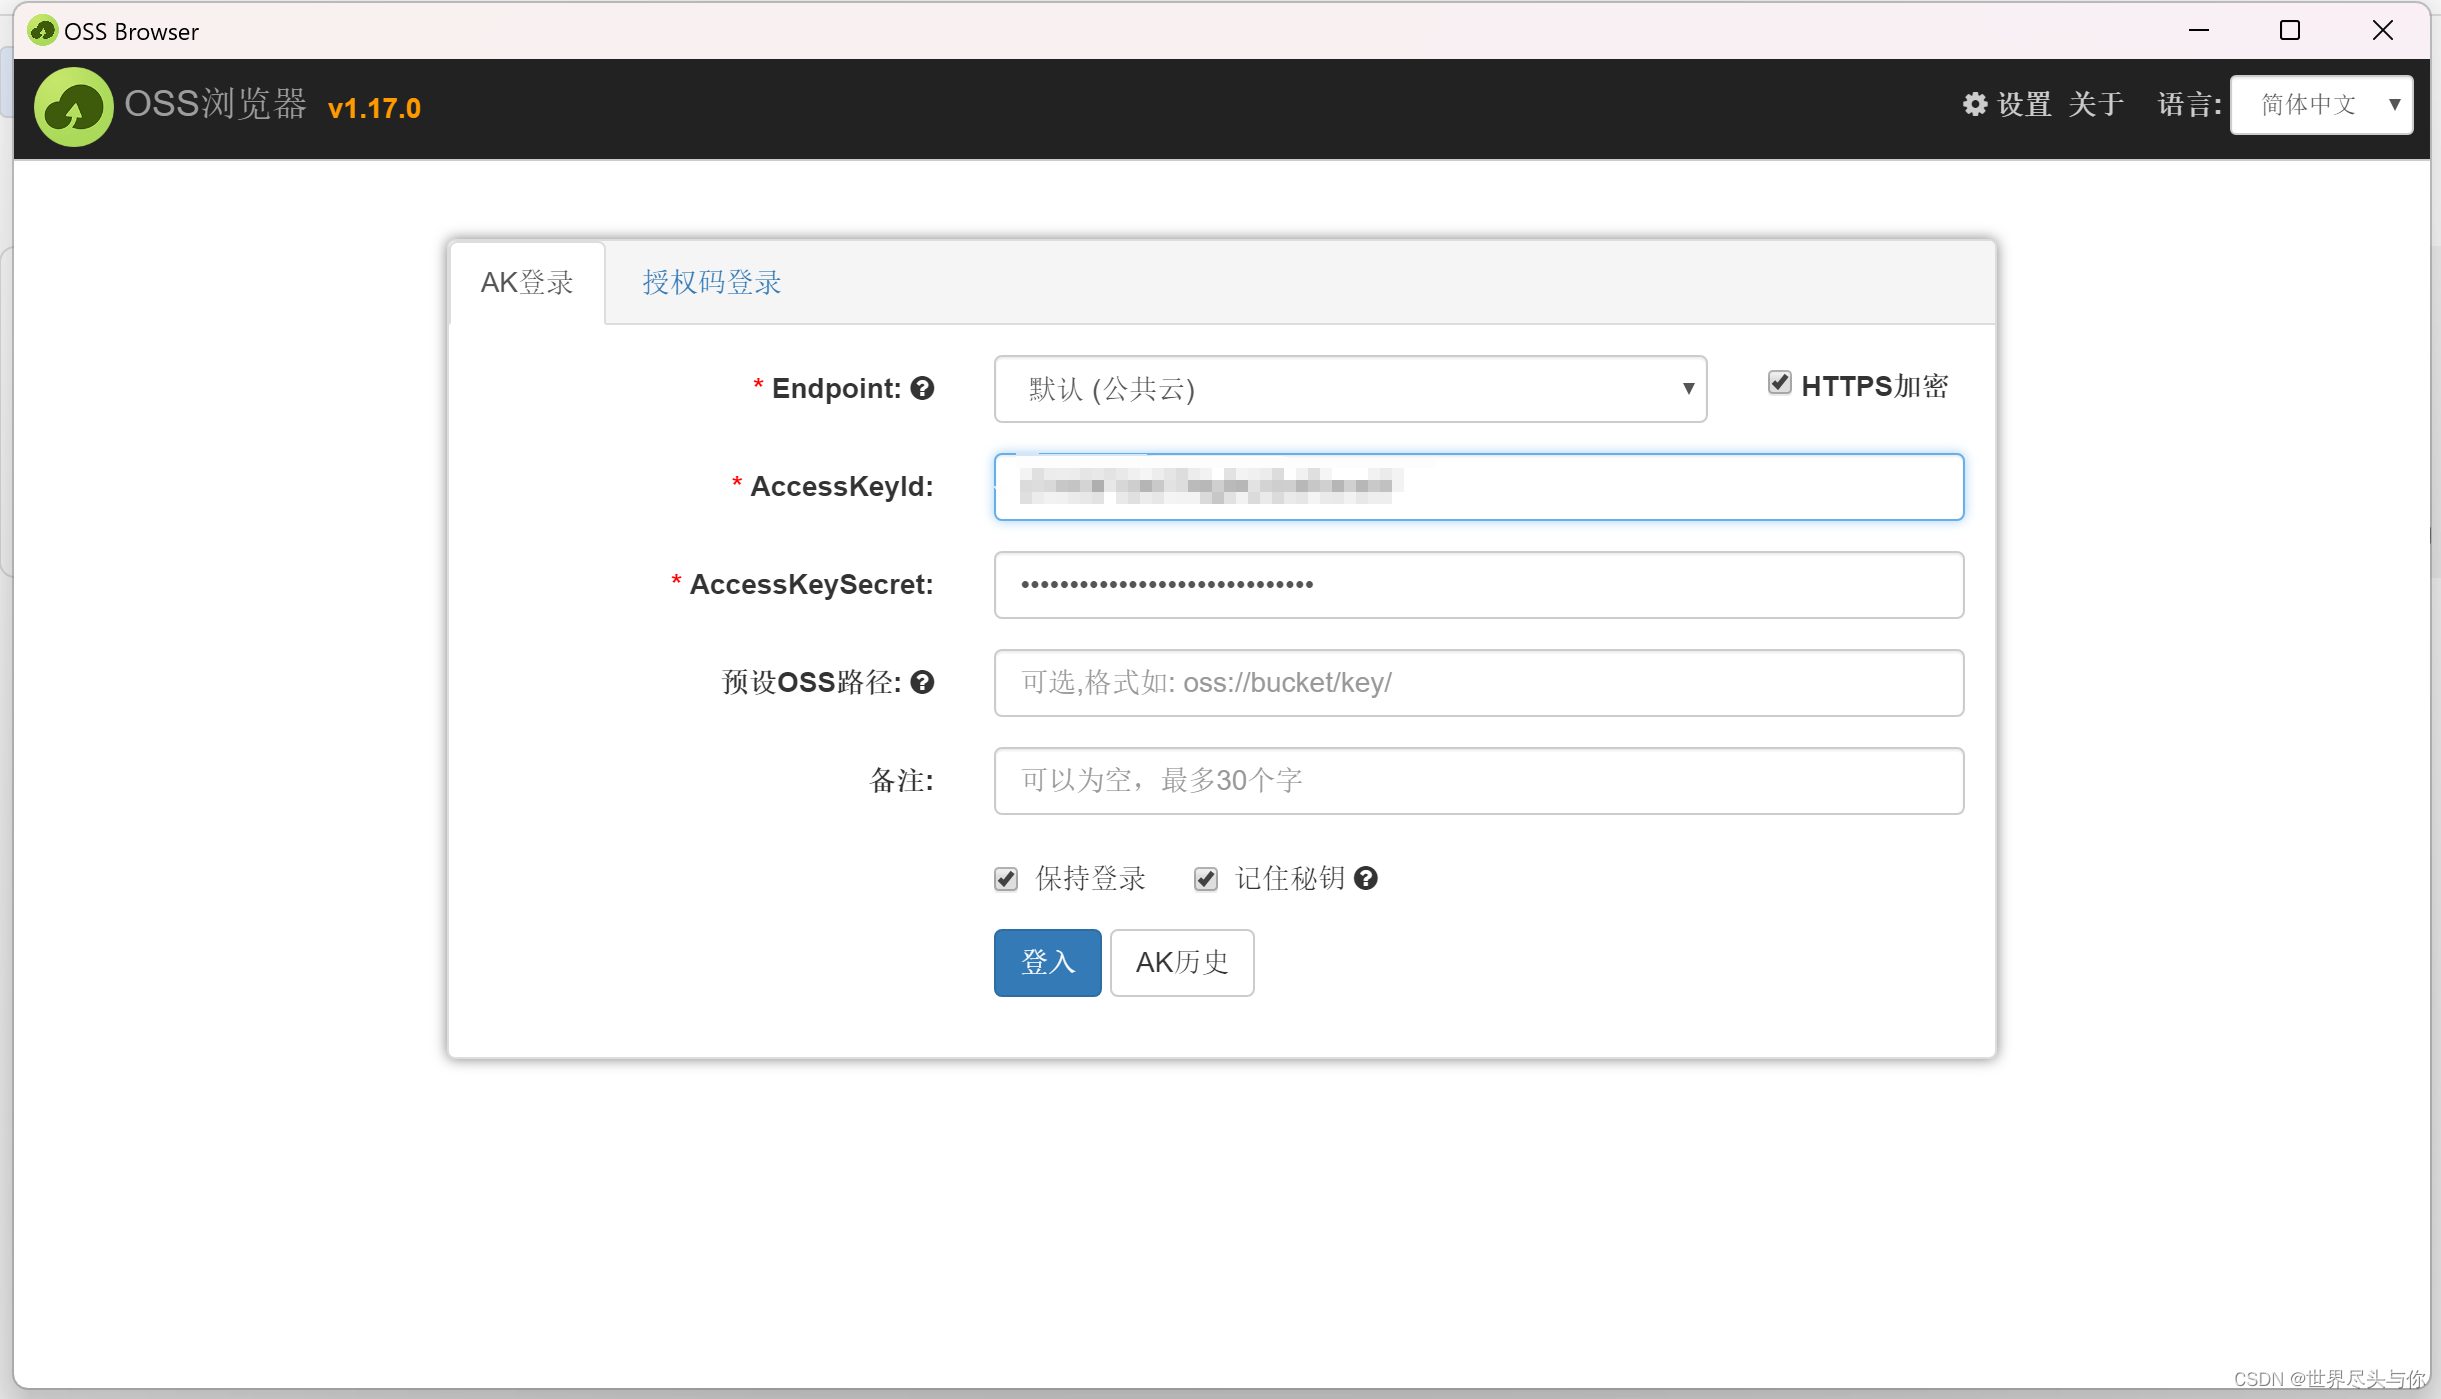
Task: Click inside the 备注 remarks input field
Action: [1478, 781]
